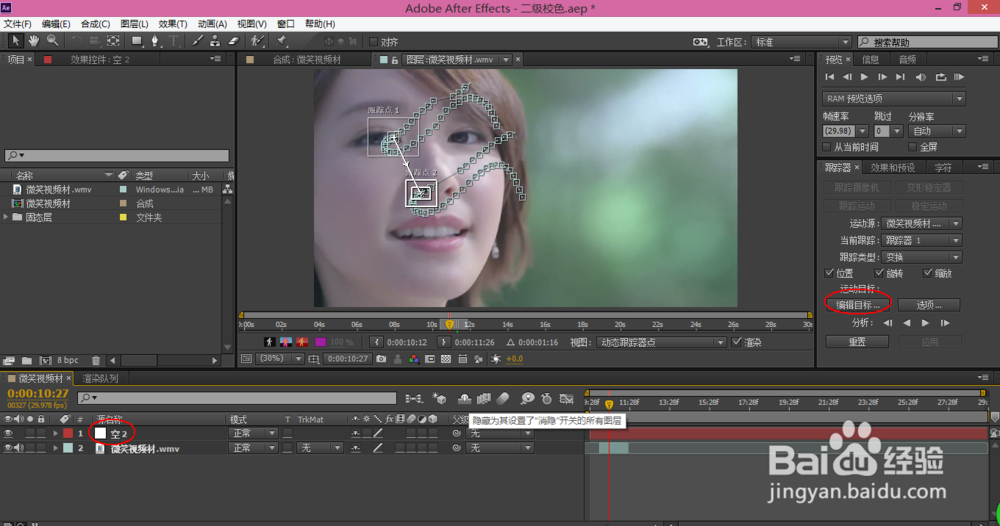Click the delete trash icon in project panel
Viewport: 1000px width, 526px height.
point(96,361)
